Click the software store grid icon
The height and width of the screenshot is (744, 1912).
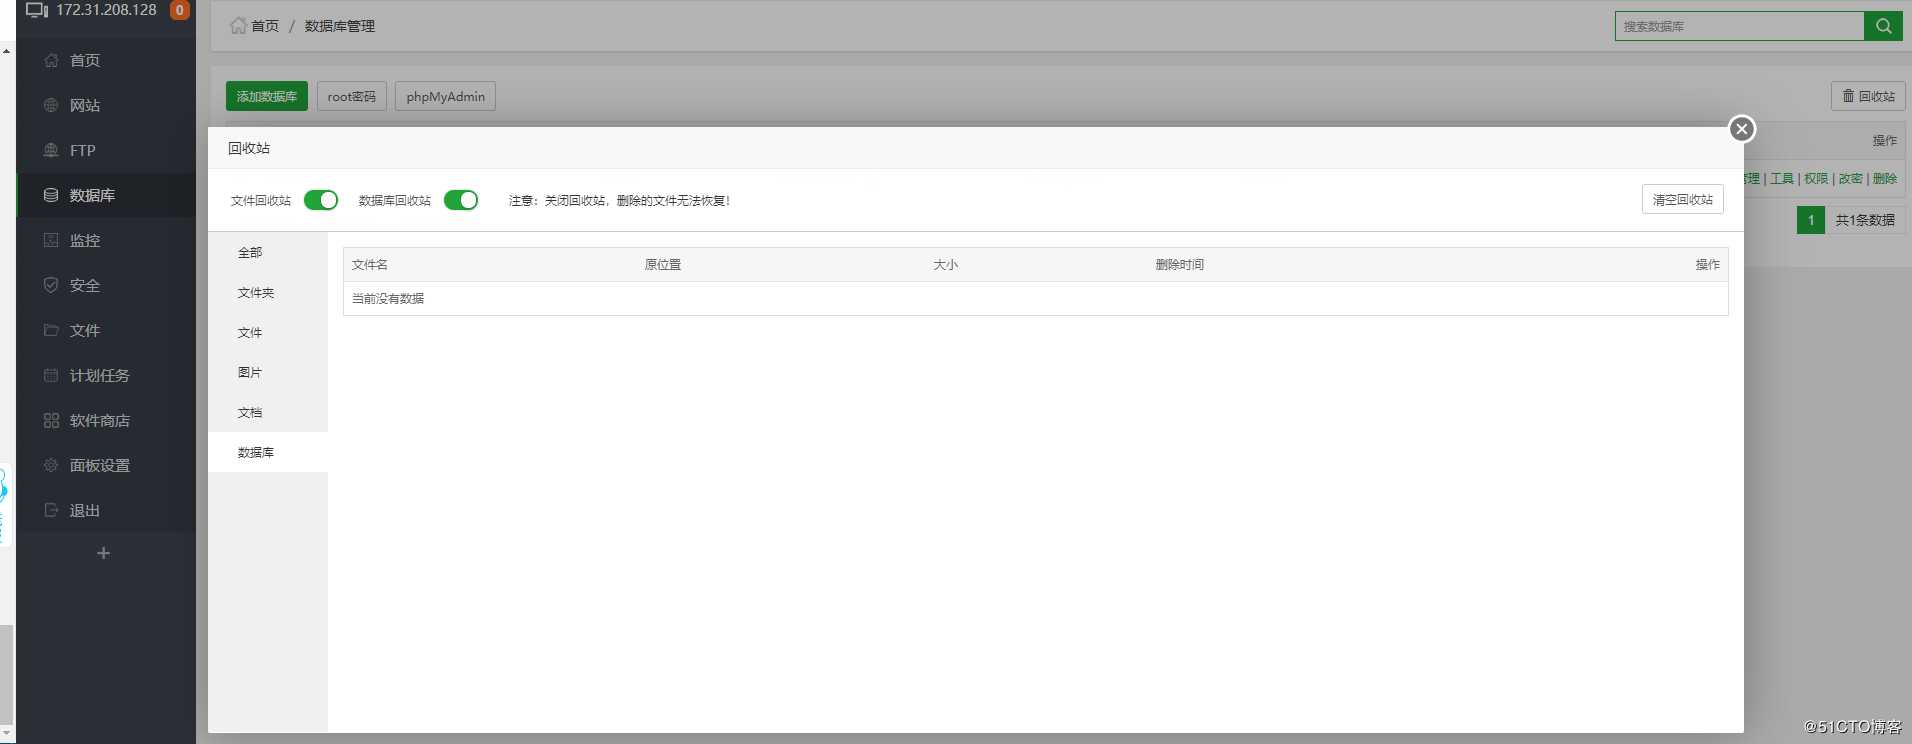click(51, 420)
